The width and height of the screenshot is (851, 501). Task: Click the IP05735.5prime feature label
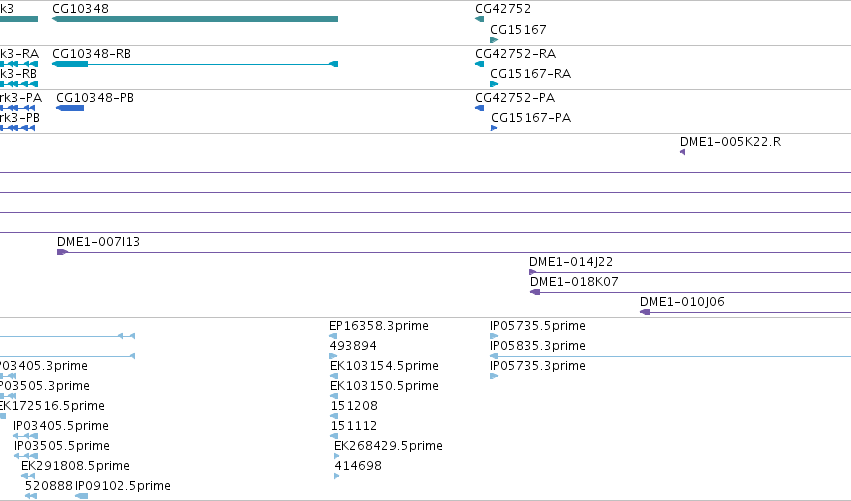538,326
